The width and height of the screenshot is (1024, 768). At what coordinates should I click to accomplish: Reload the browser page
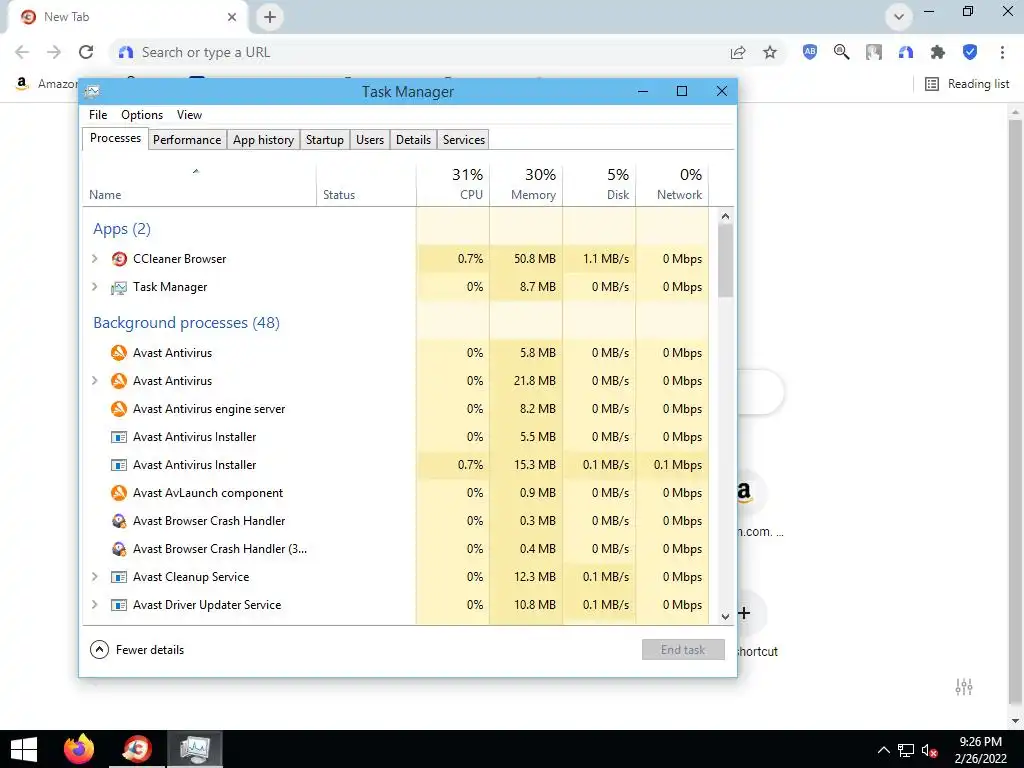[x=86, y=52]
